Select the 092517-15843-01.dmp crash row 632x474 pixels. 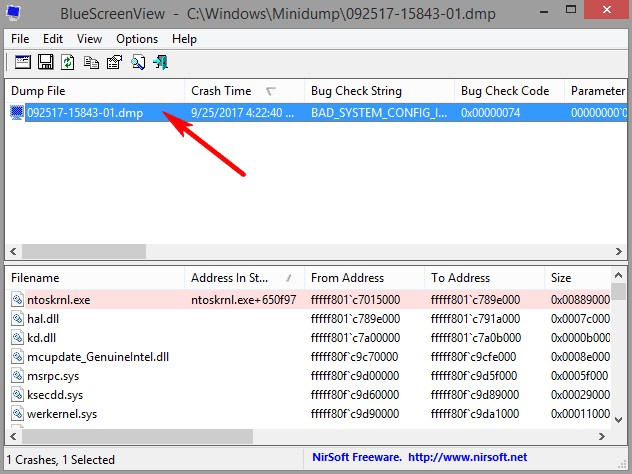tap(316, 112)
